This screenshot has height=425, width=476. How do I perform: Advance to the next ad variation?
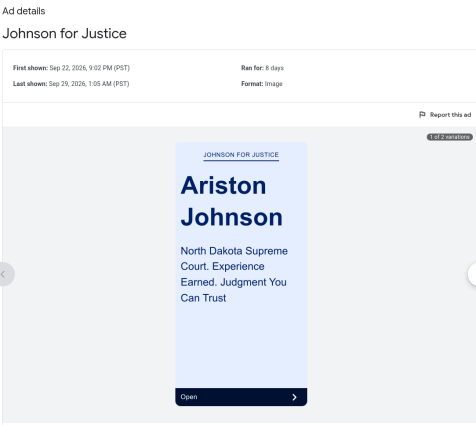pyautogui.click(x=472, y=274)
